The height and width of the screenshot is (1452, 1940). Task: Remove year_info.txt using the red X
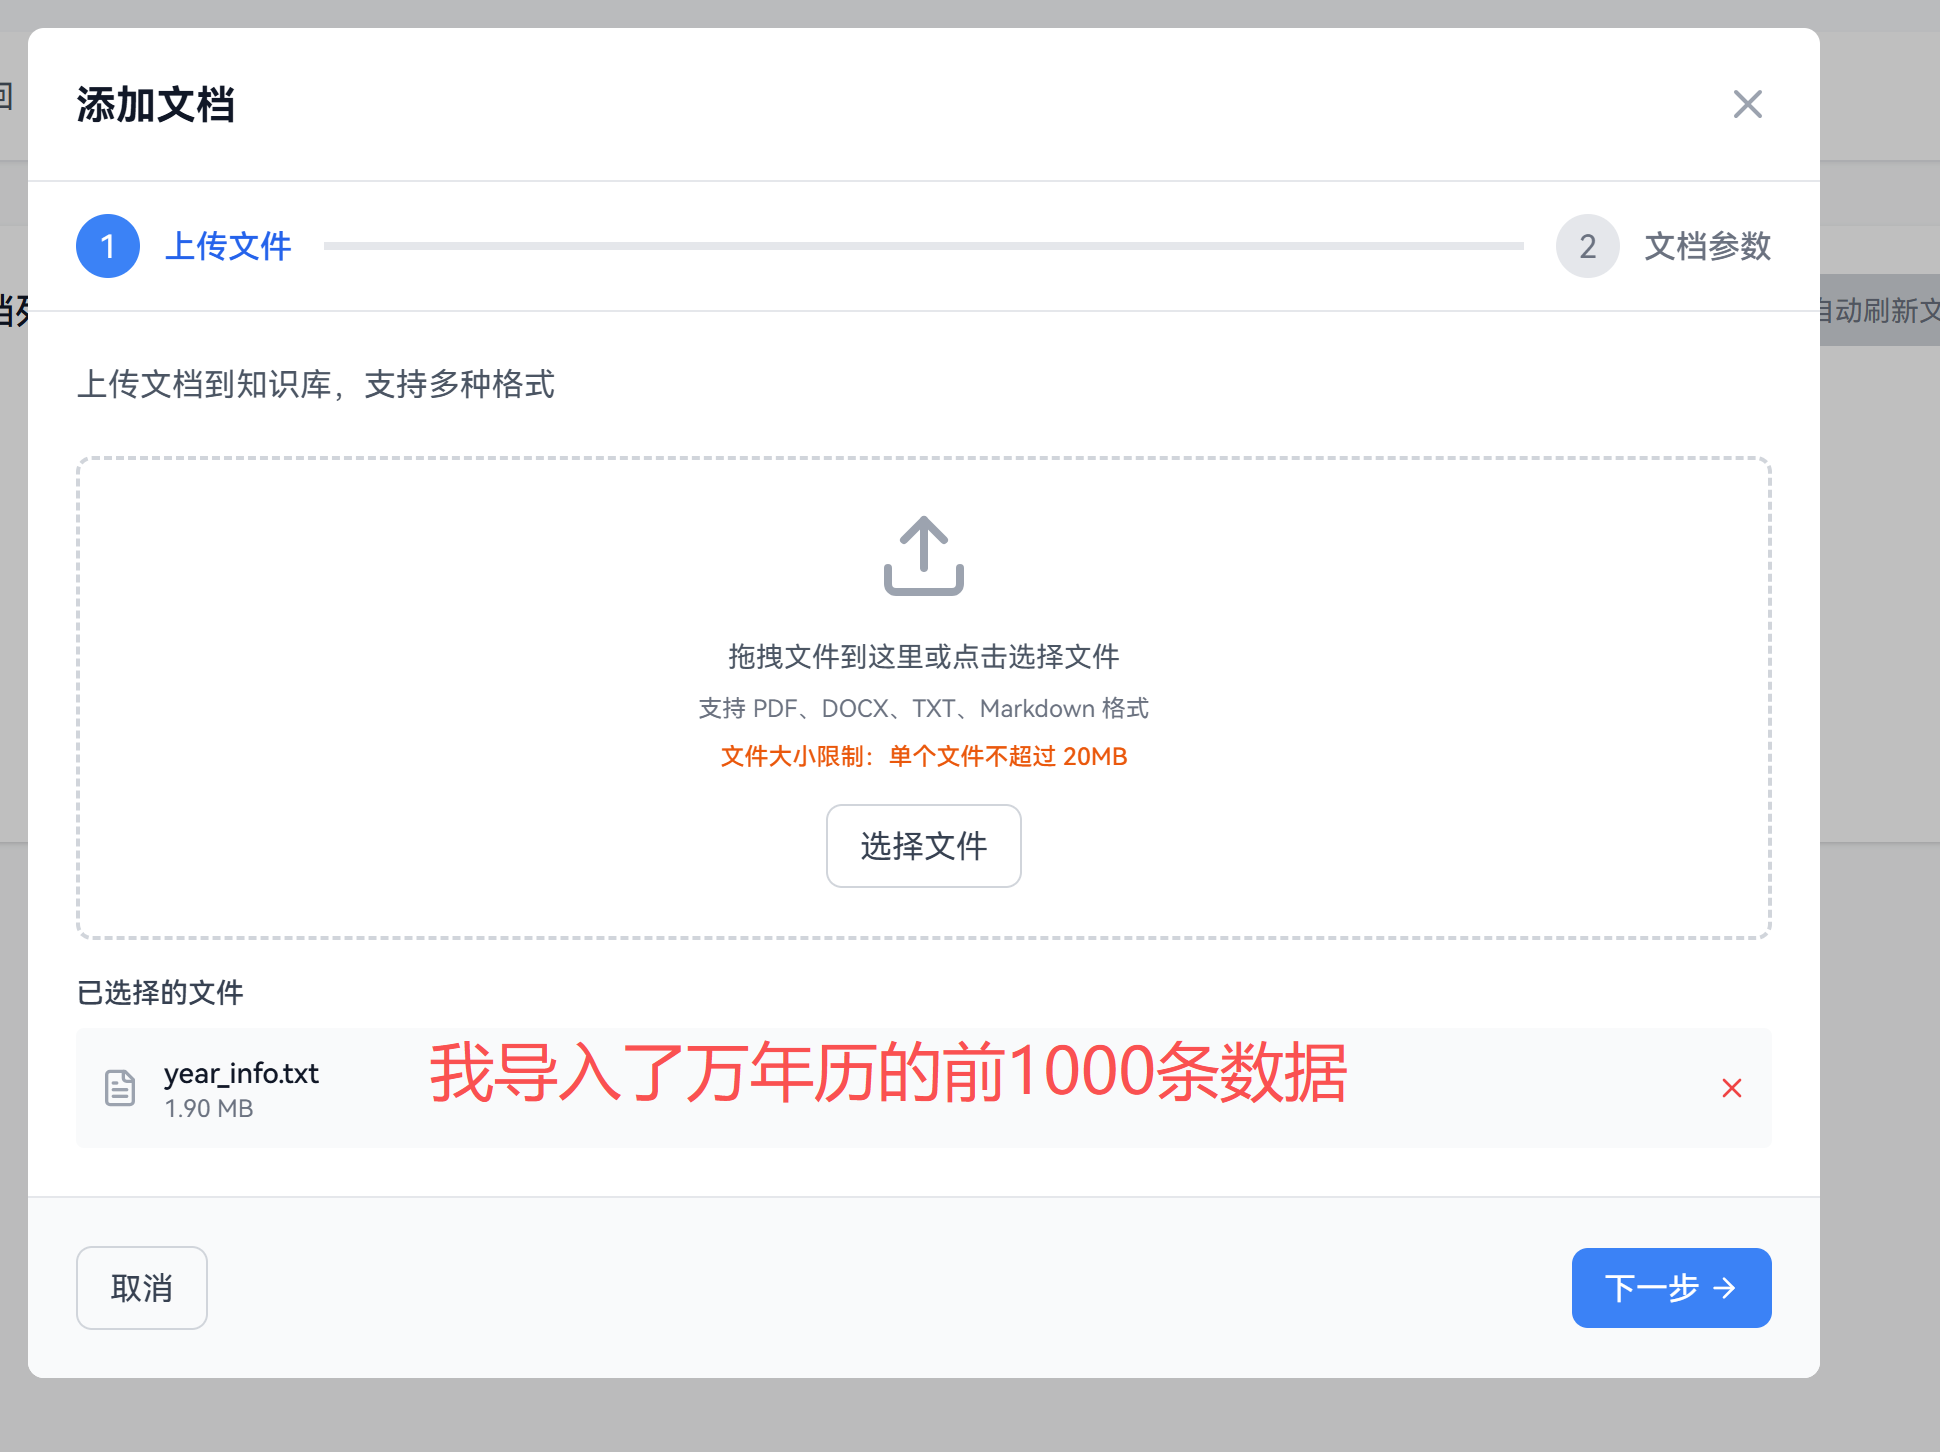point(1732,1088)
